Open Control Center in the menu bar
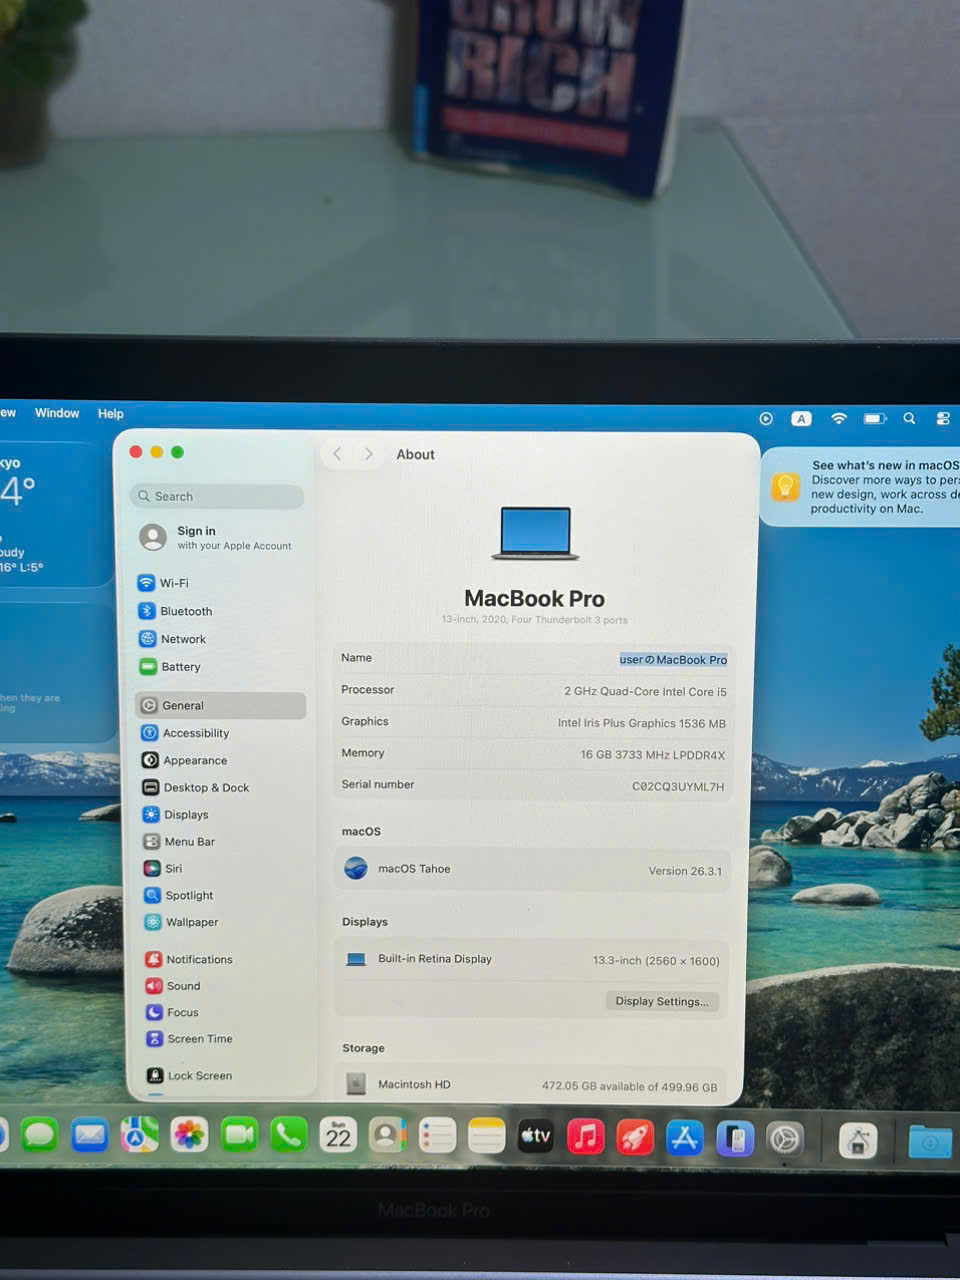The width and height of the screenshot is (960, 1280). [942, 419]
